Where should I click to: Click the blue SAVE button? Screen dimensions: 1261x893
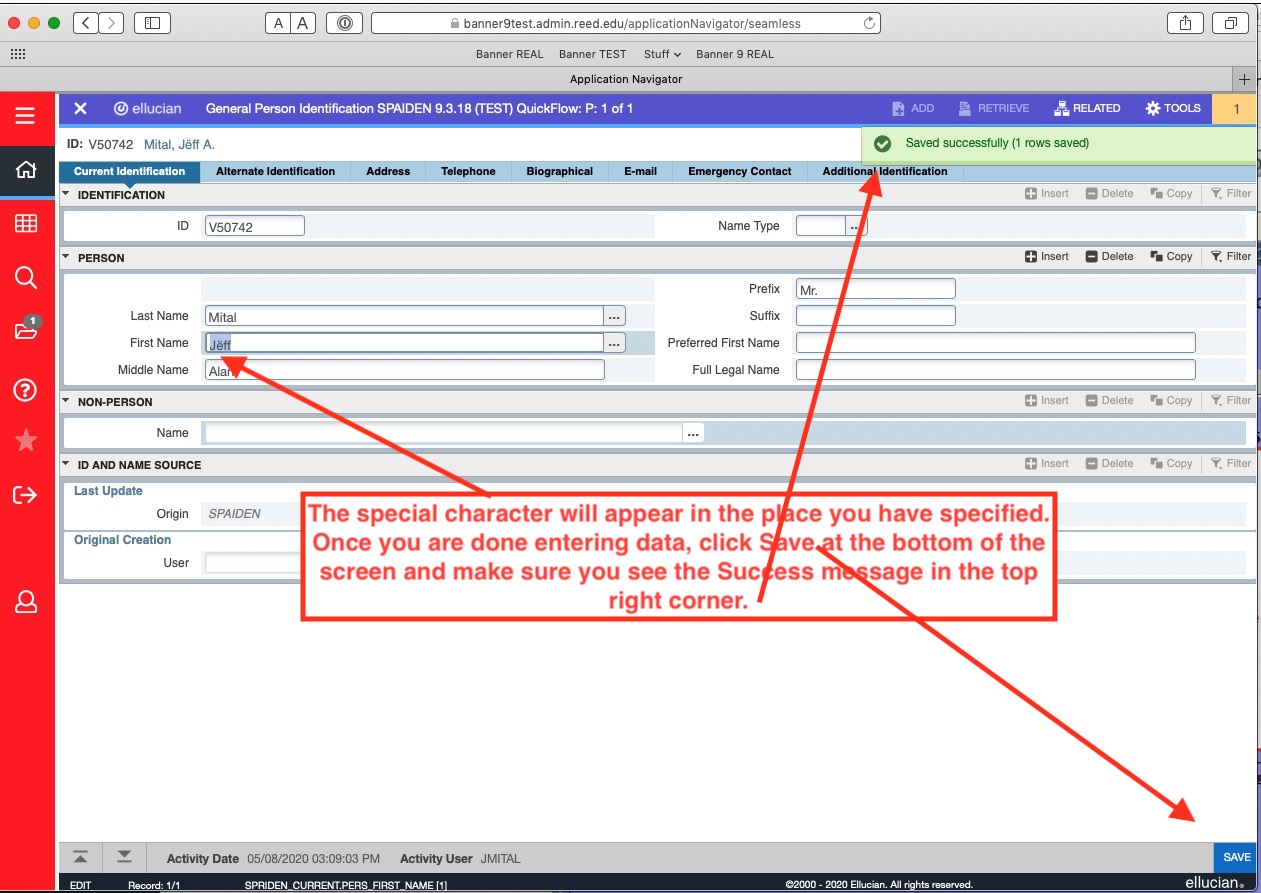click(1236, 857)
